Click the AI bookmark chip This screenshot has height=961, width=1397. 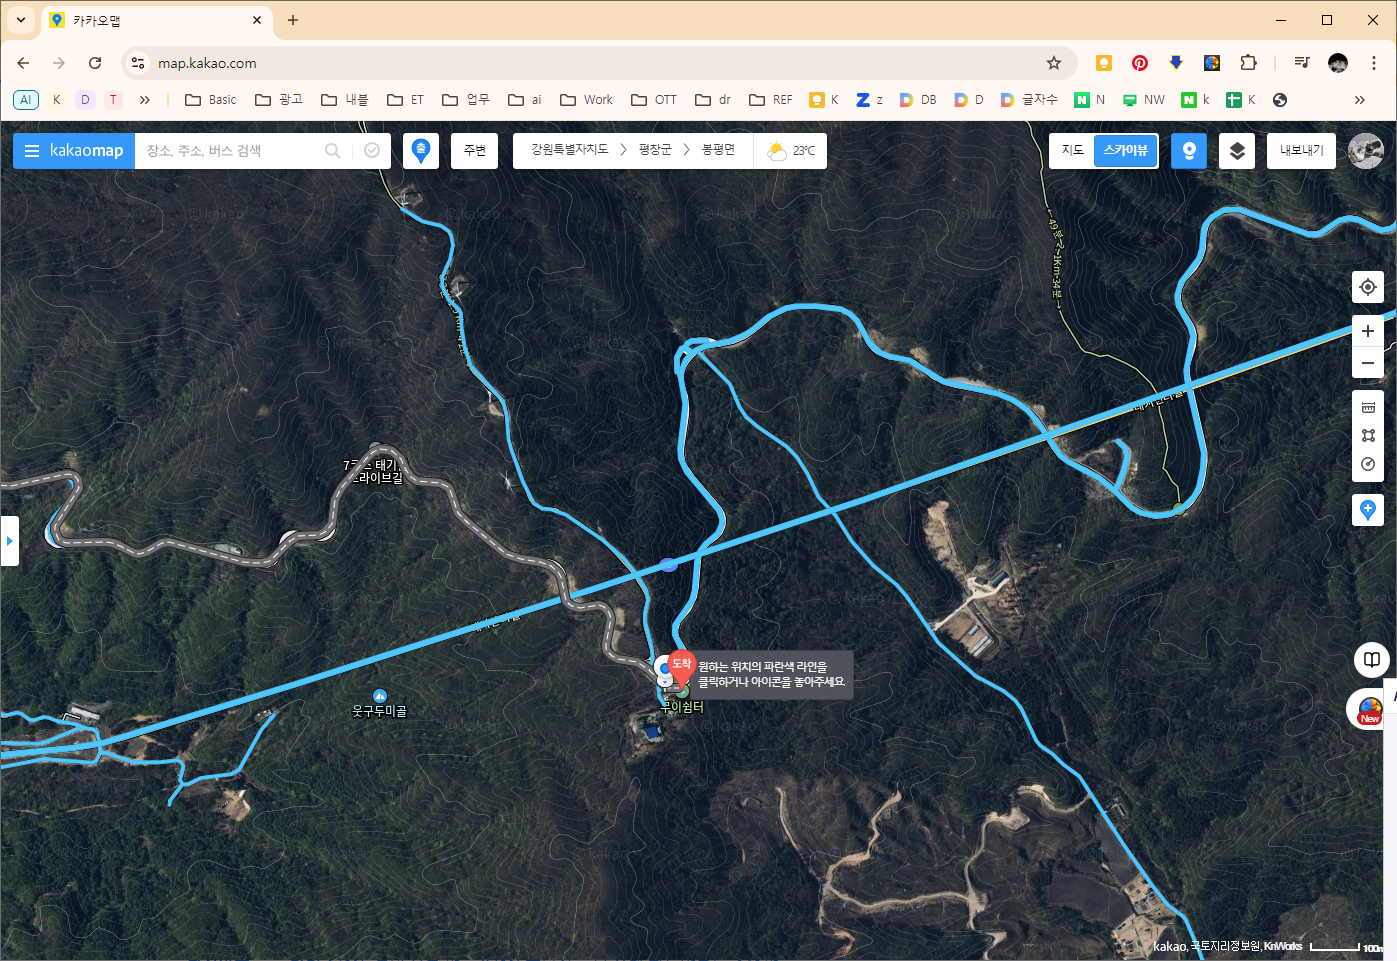25,100
